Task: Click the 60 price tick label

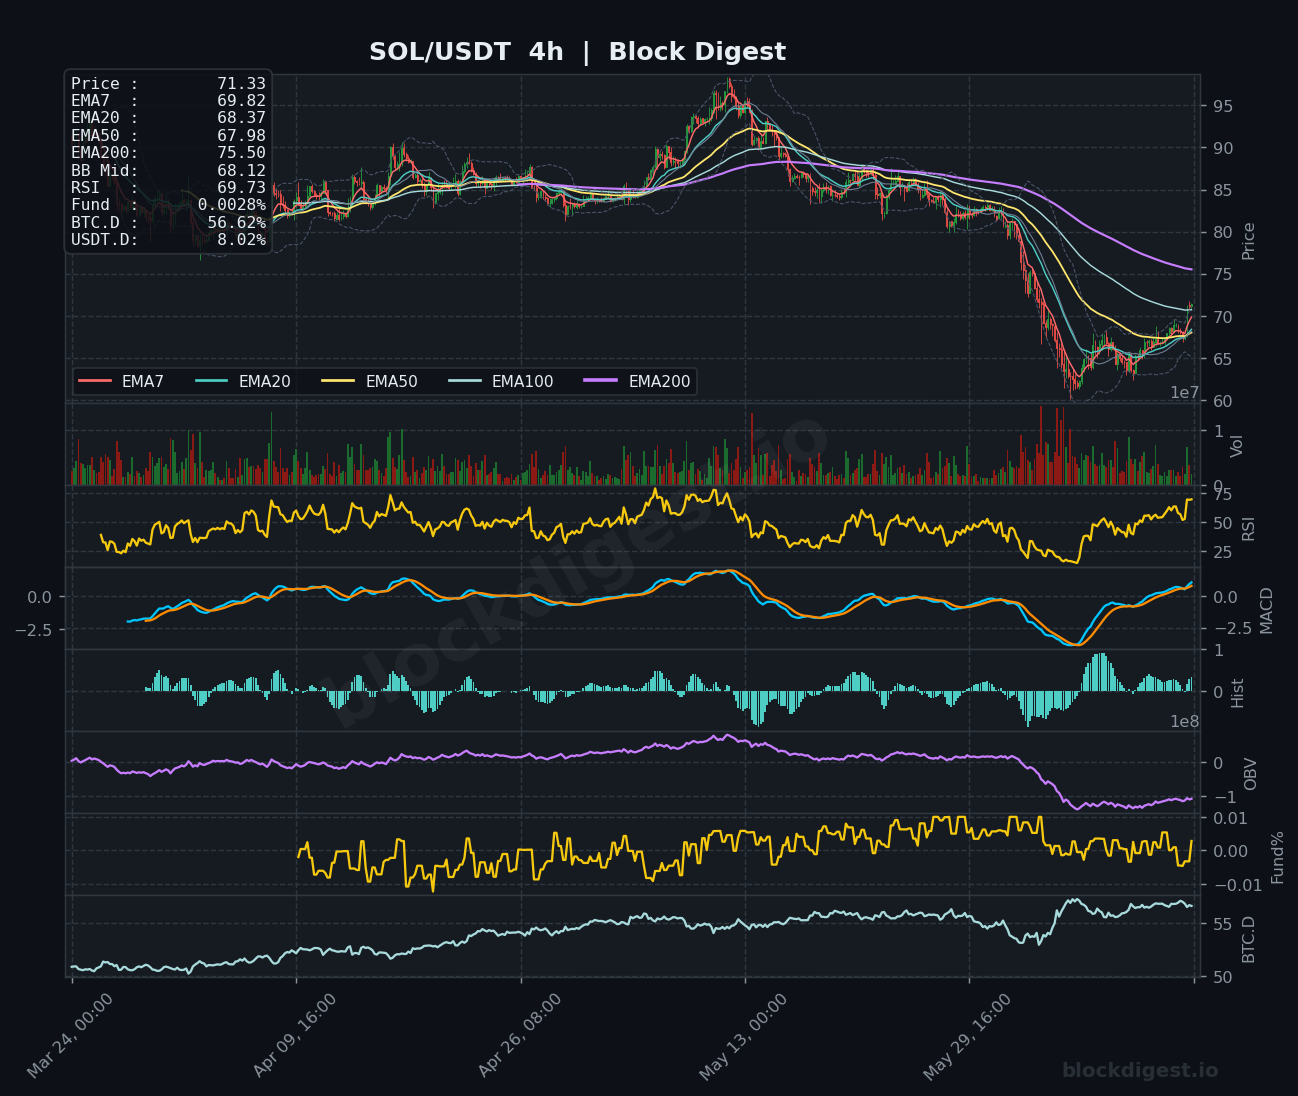Action: click(1222, 401)
